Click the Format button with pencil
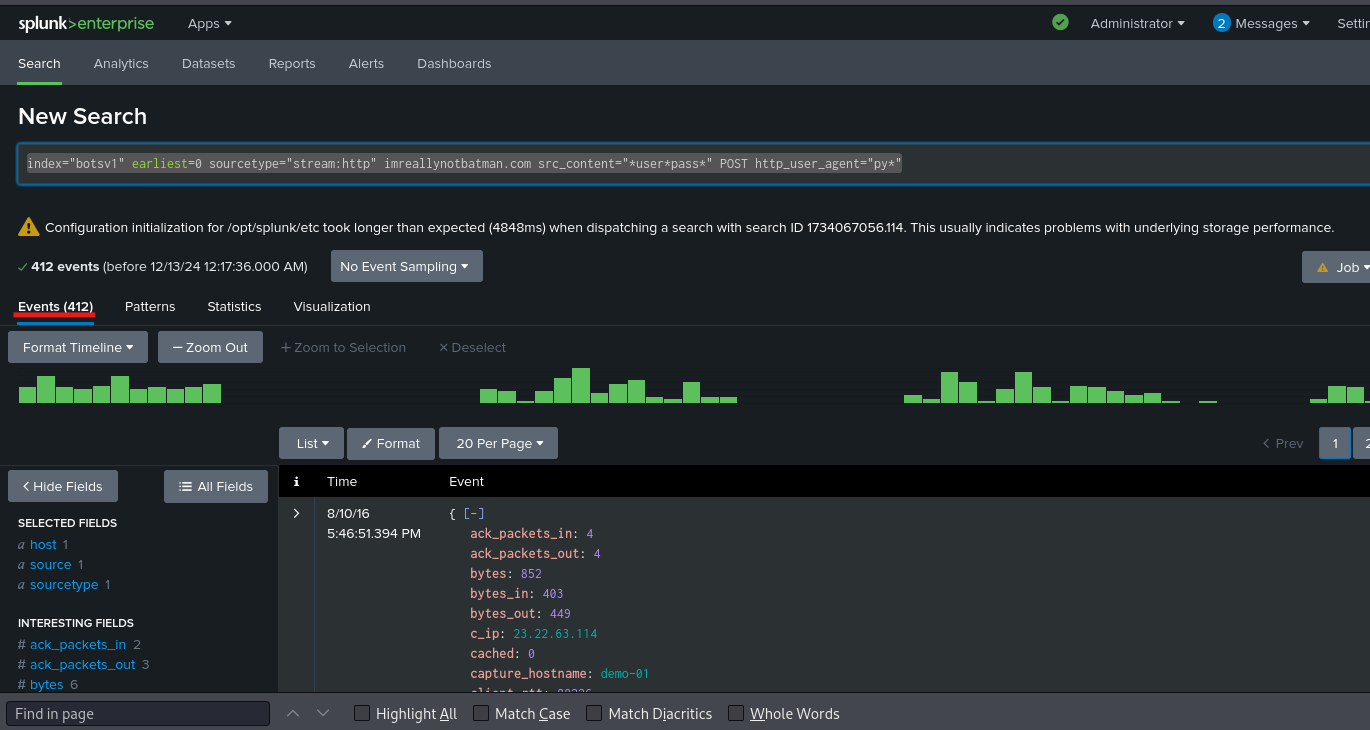 (x=391, y=443)
